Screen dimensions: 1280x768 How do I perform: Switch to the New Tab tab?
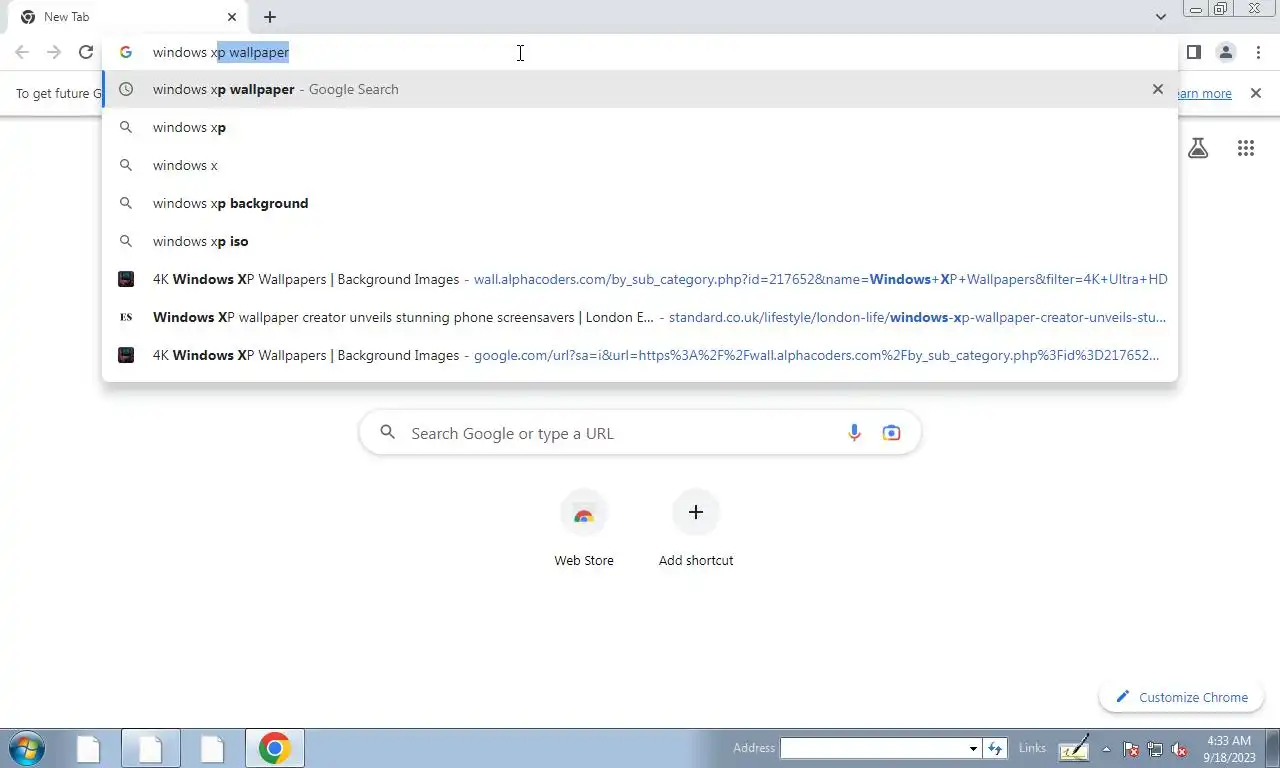pyautogui.click(x=126, y=17)
